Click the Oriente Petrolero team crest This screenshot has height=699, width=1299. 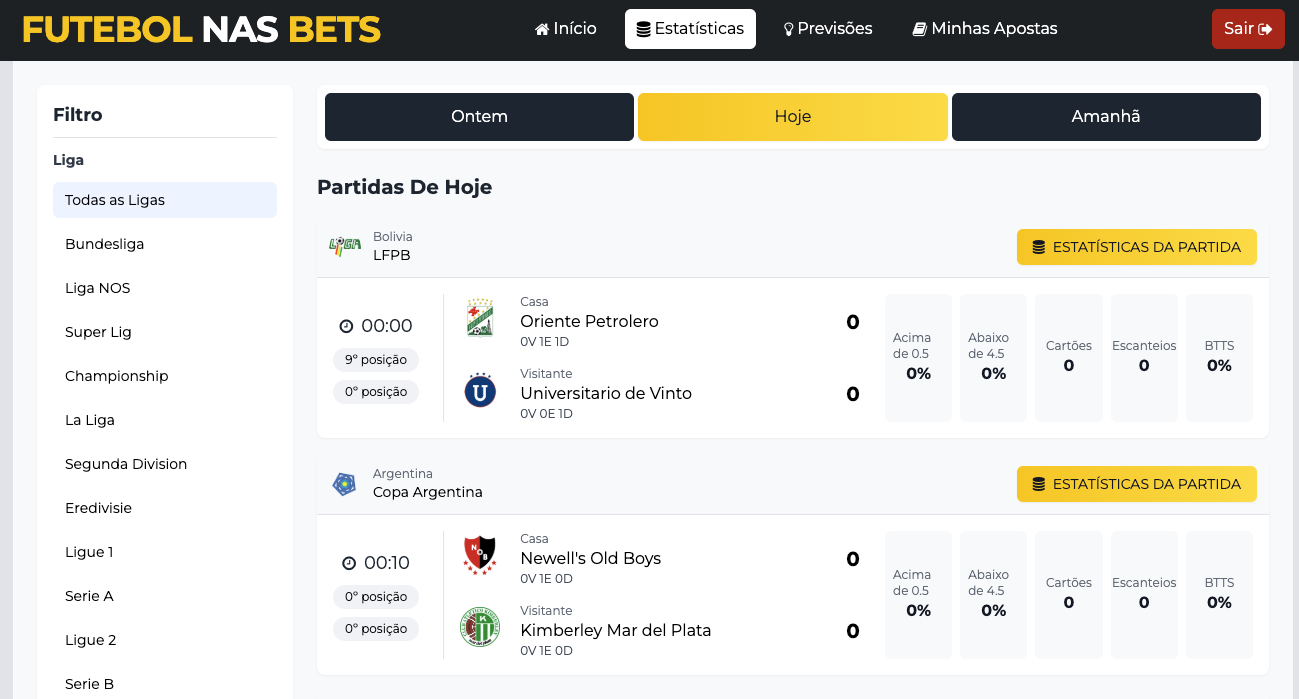coord(480,318)
